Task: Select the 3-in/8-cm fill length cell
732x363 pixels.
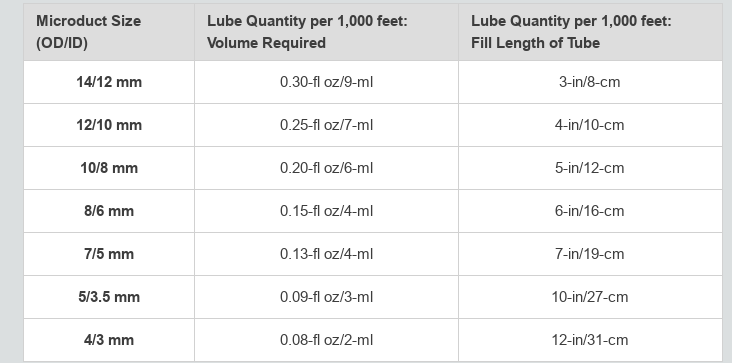Action: coord(590,82)
